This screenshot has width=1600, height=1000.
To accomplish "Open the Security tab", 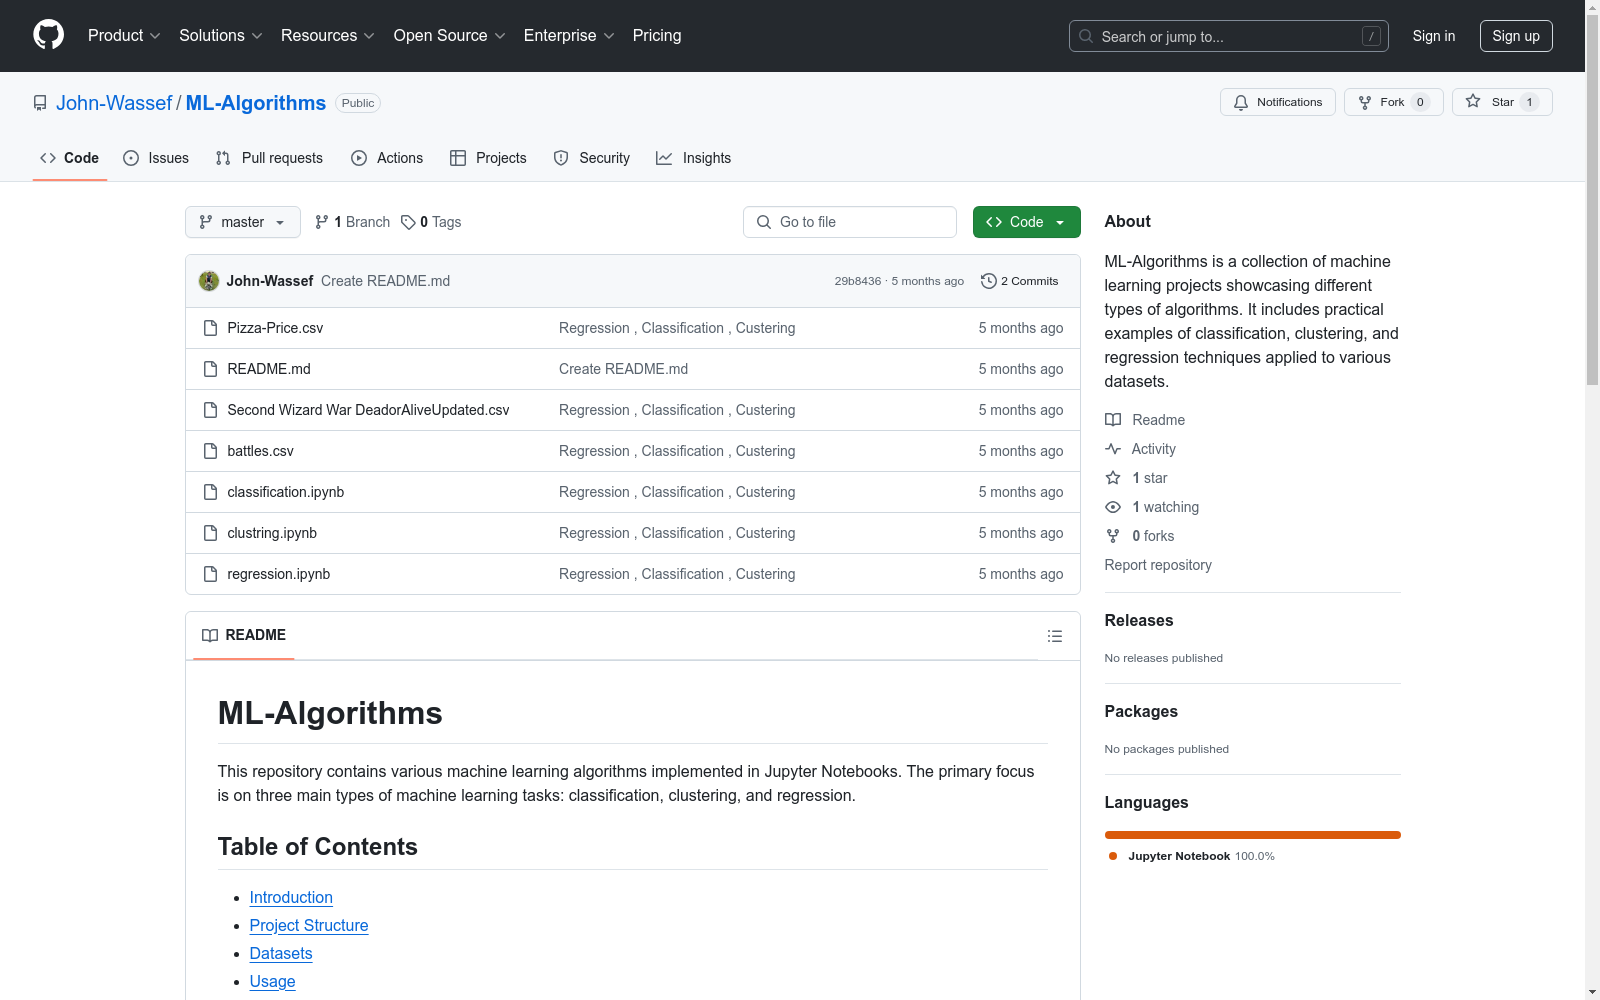I will [592, 158].
